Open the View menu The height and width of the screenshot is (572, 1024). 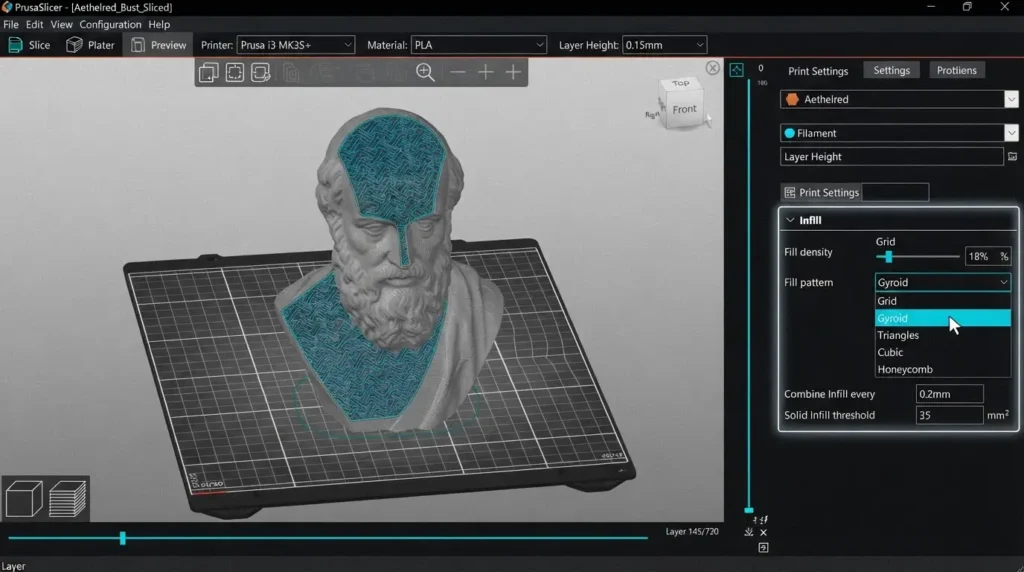[x=61, y=24]
